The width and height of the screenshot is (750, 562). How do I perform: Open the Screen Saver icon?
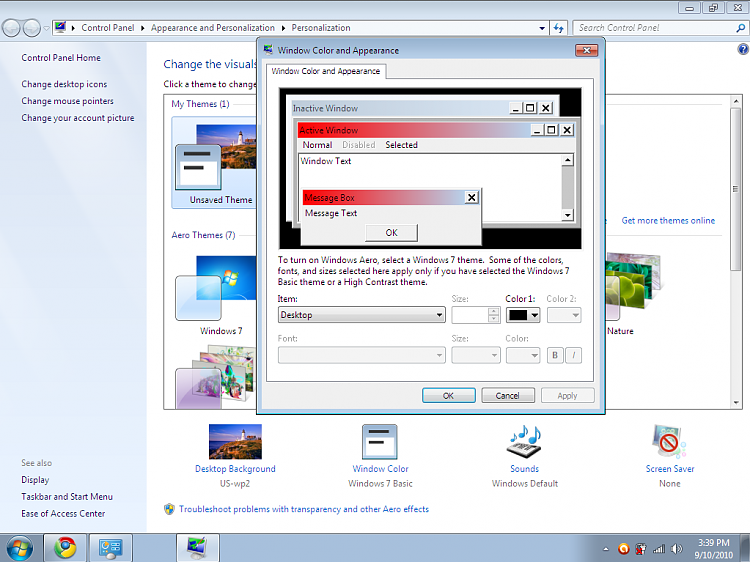669,441
